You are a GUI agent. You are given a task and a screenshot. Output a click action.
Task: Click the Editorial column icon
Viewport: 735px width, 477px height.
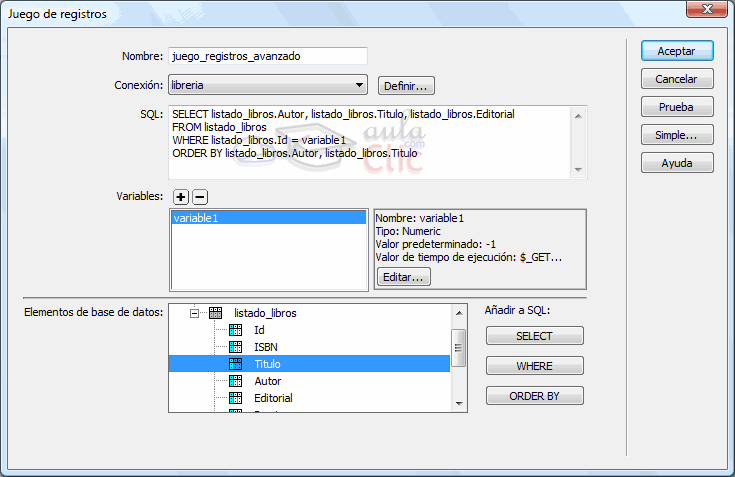[236, 398]
